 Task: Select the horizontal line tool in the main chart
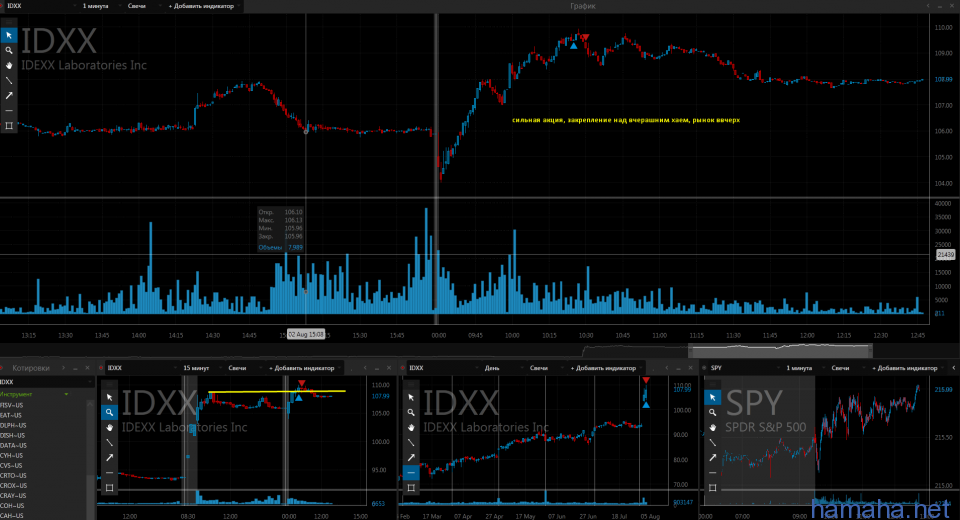9,110
